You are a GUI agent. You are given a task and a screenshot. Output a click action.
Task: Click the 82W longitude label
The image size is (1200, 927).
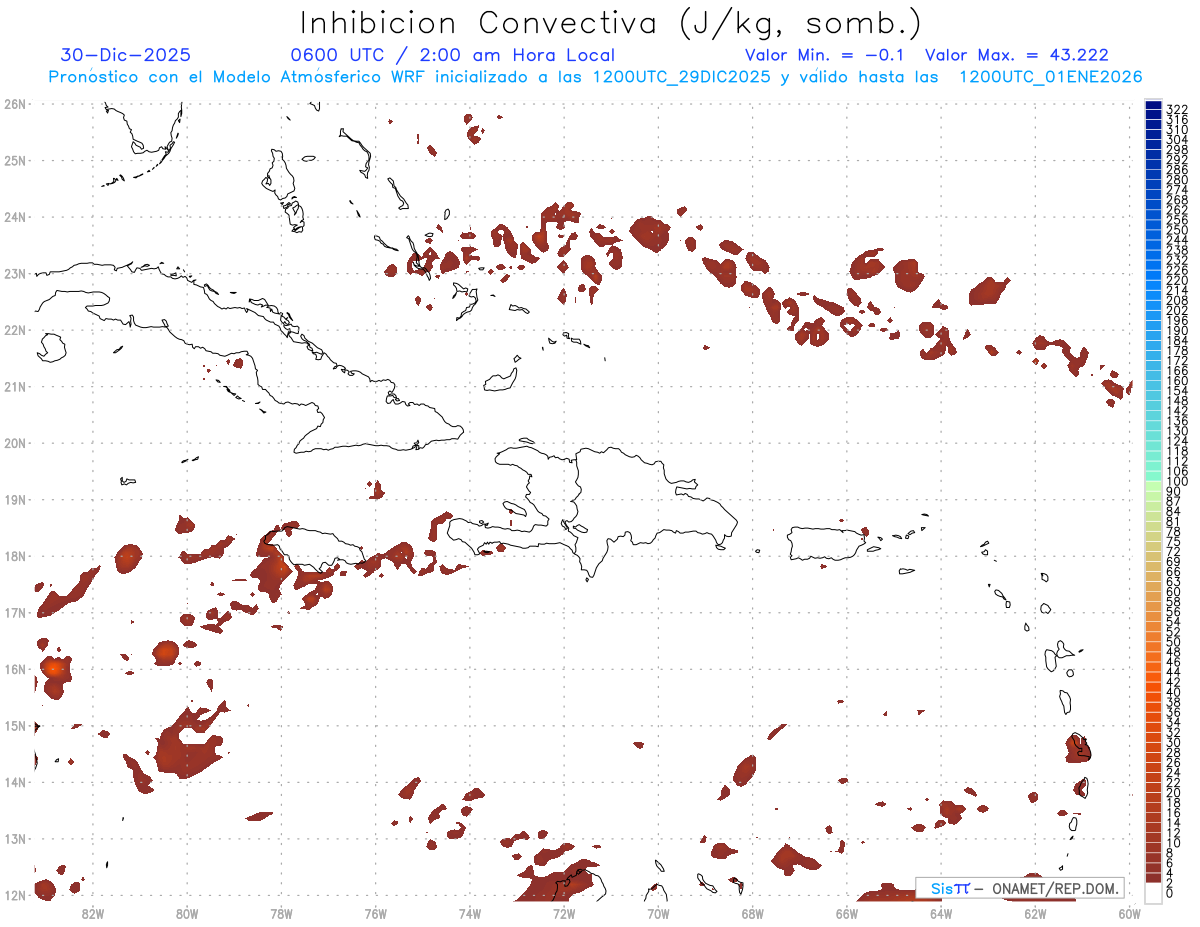[x=92, y=912]
